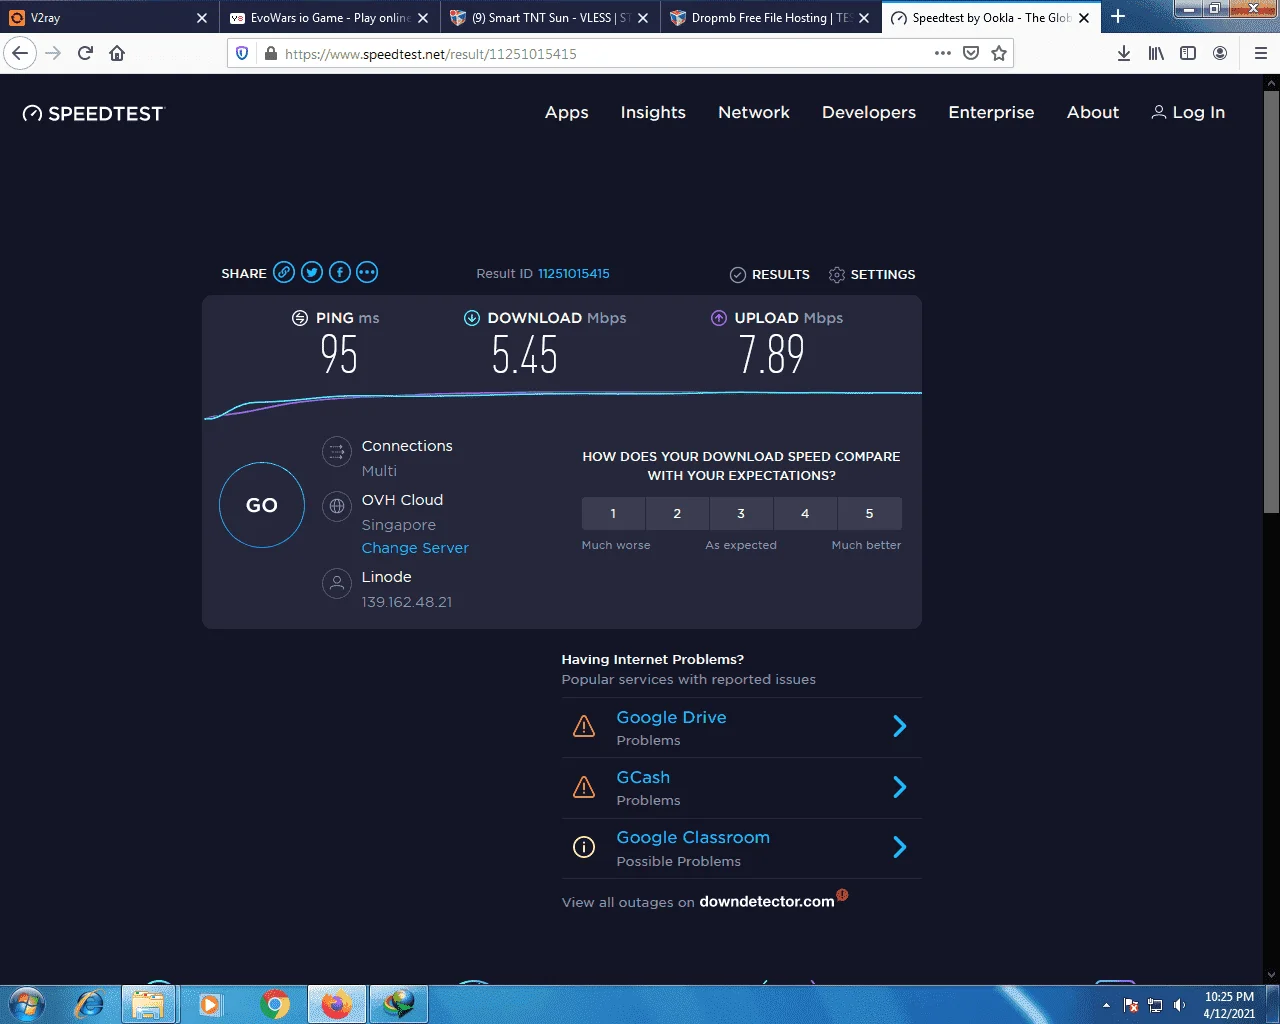Click the Speedtest logo
Image resolution: width=1280 pixels, height=1024 pixels.
[93, 113]
